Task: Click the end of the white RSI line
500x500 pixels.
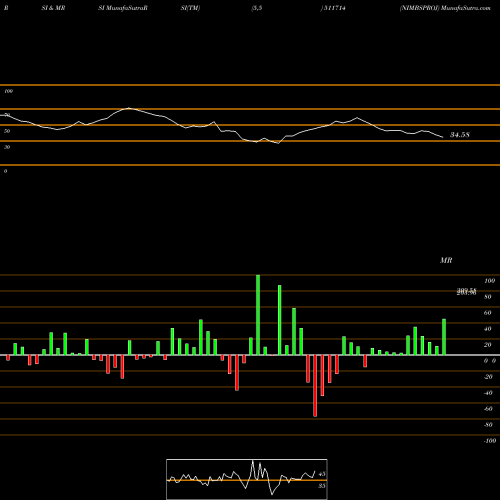Action: pos(443,137)
